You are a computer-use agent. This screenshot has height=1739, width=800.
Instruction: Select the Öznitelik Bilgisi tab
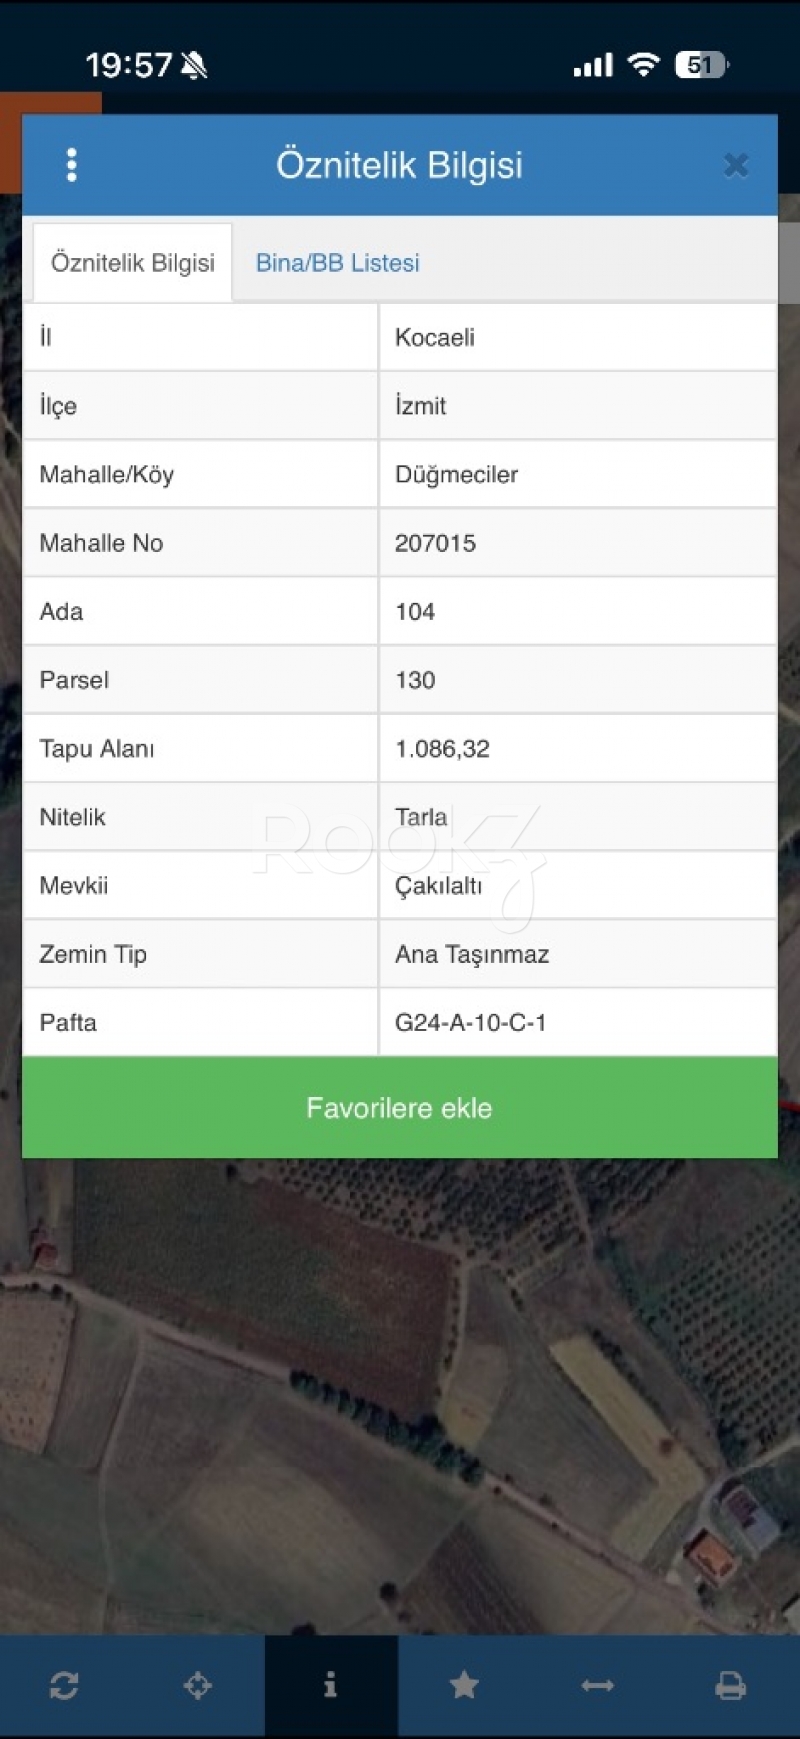tap(133, 263)
